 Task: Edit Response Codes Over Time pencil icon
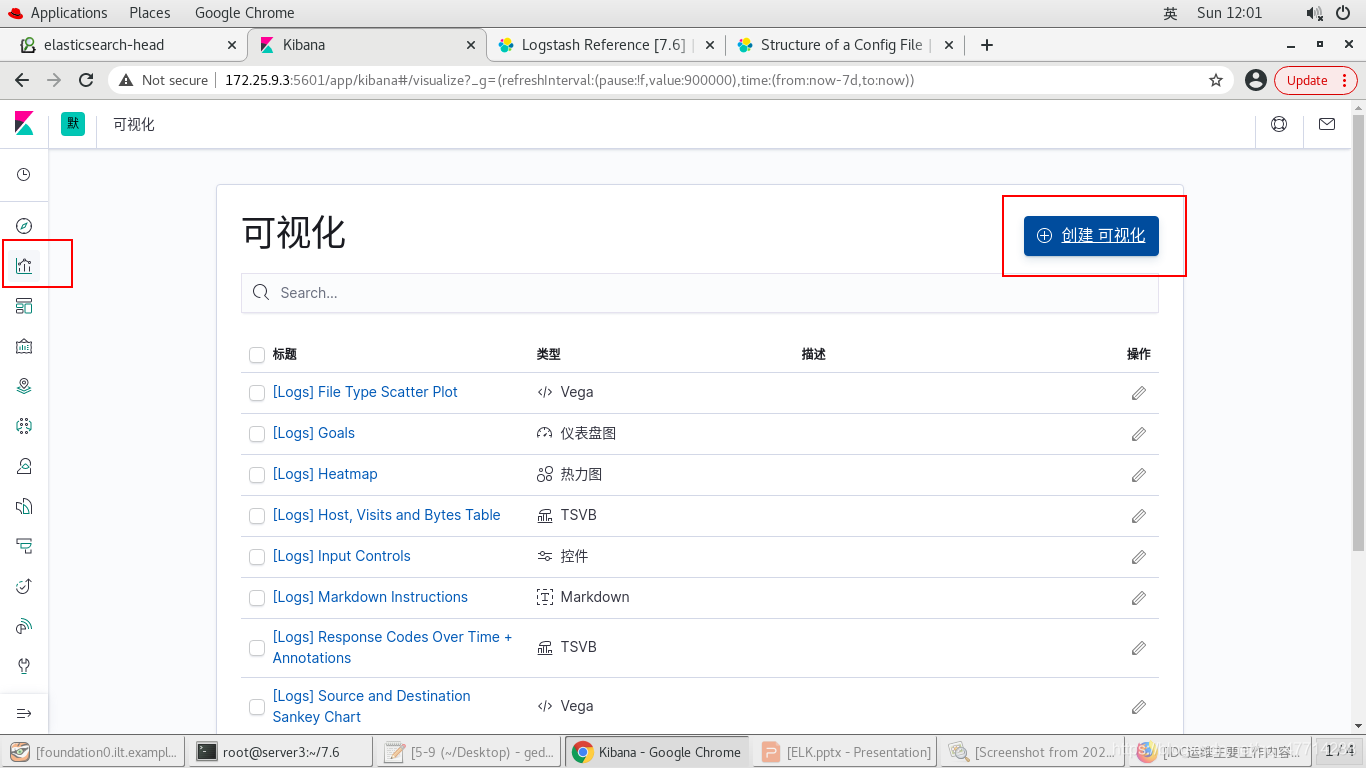pos(1138,648)
